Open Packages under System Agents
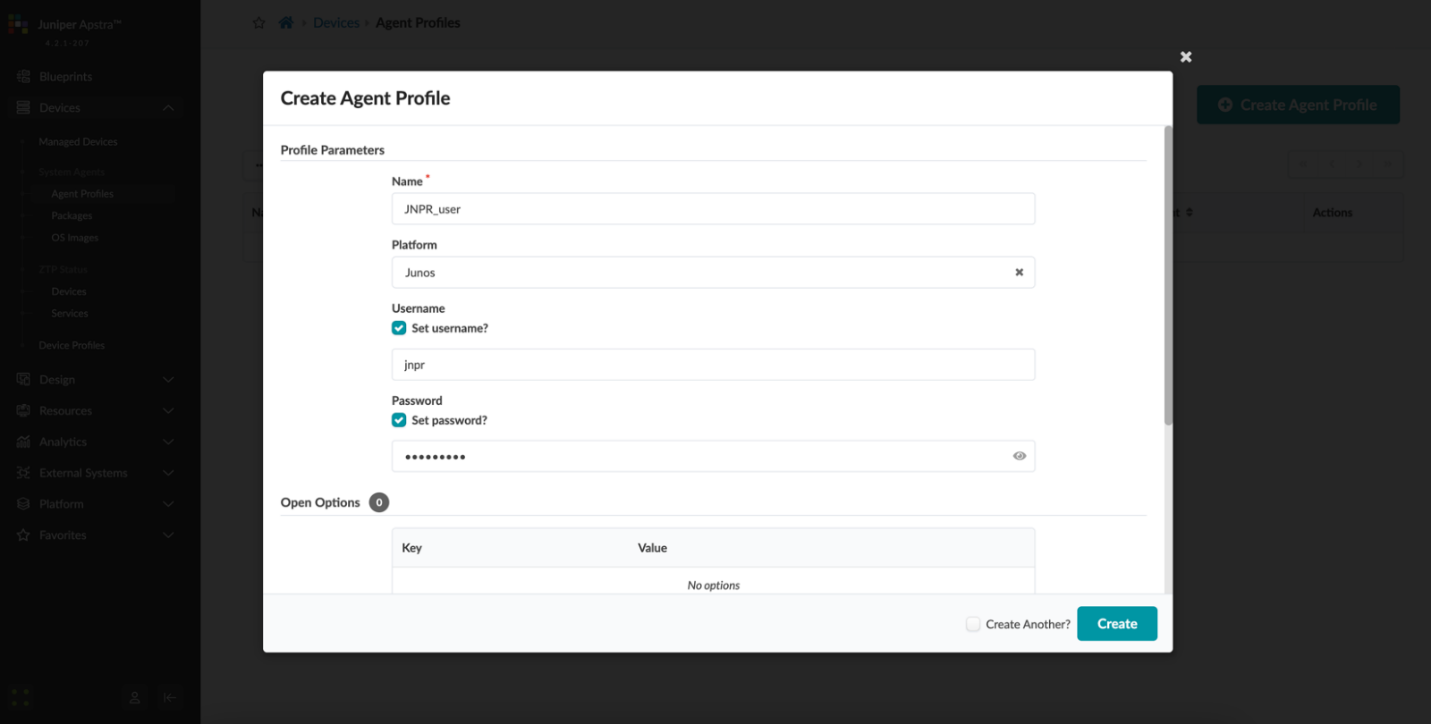The width and height of the screenshot is (1431, 724). [72, 216]
